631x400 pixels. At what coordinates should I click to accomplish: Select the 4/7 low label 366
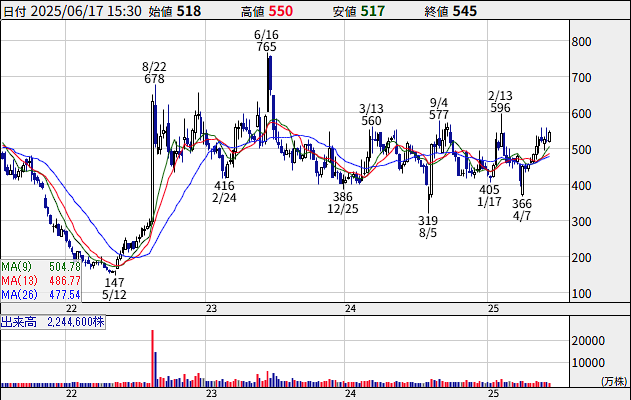coord(522,204)
